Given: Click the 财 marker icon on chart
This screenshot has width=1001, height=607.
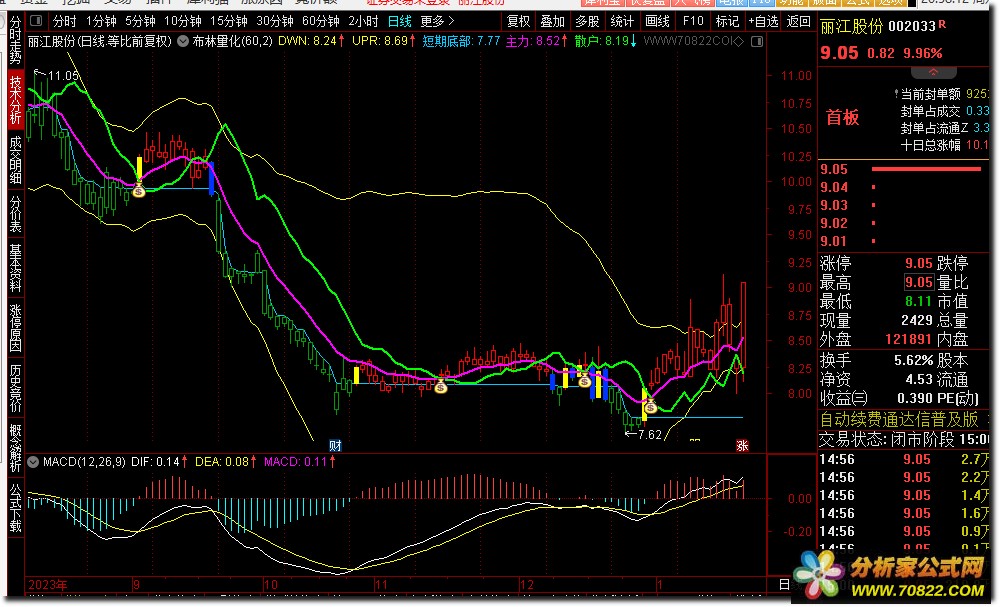Looking at the screenshot, I should point(336,445).
